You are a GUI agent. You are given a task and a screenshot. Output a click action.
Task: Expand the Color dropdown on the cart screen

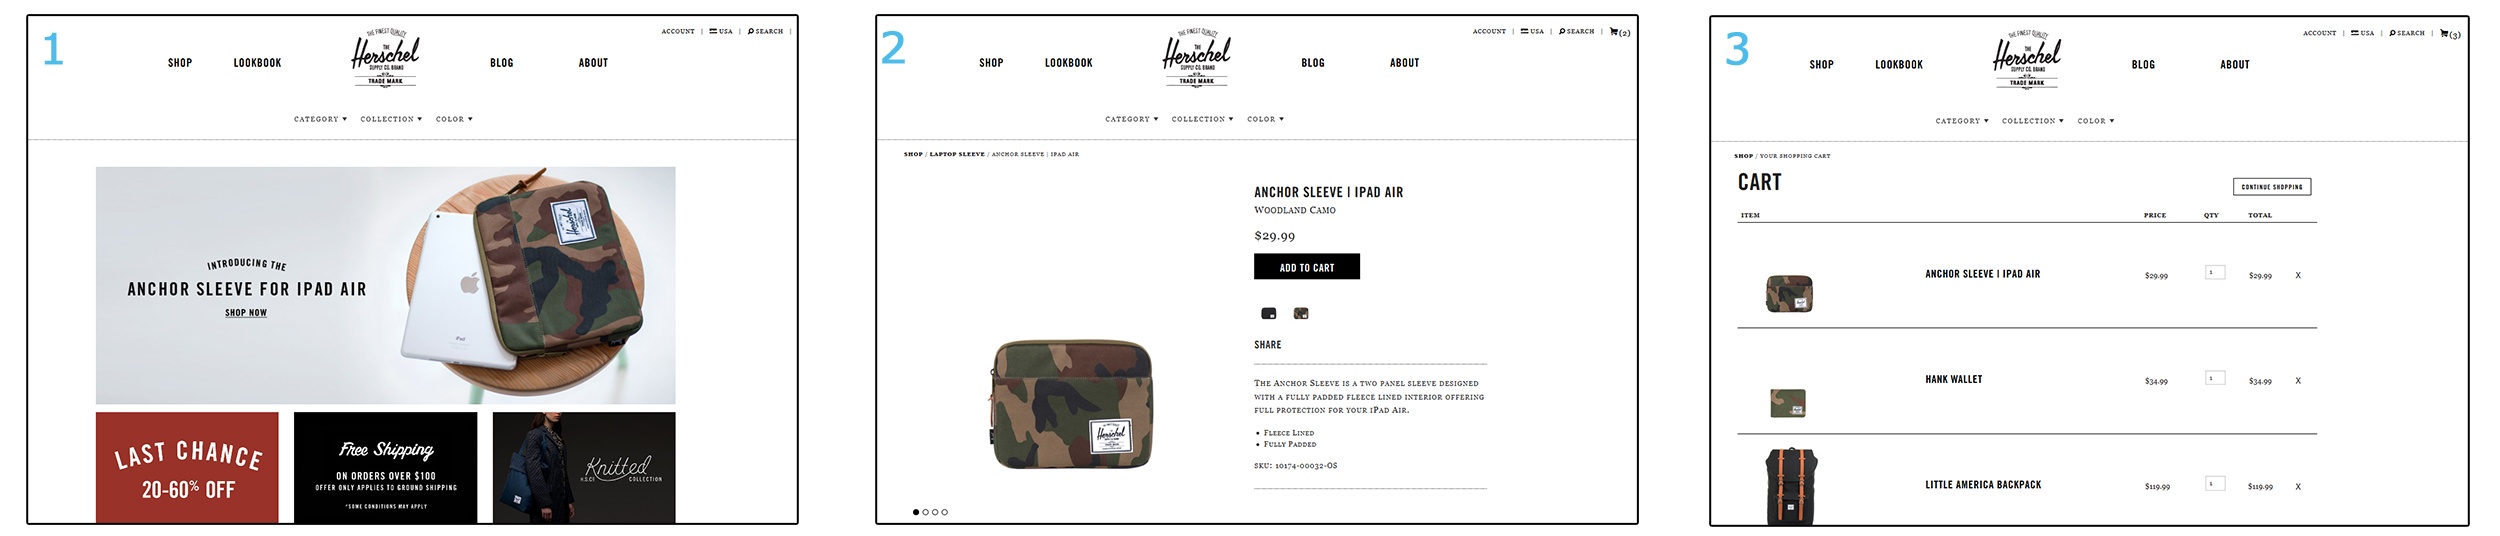(2095, 121)
